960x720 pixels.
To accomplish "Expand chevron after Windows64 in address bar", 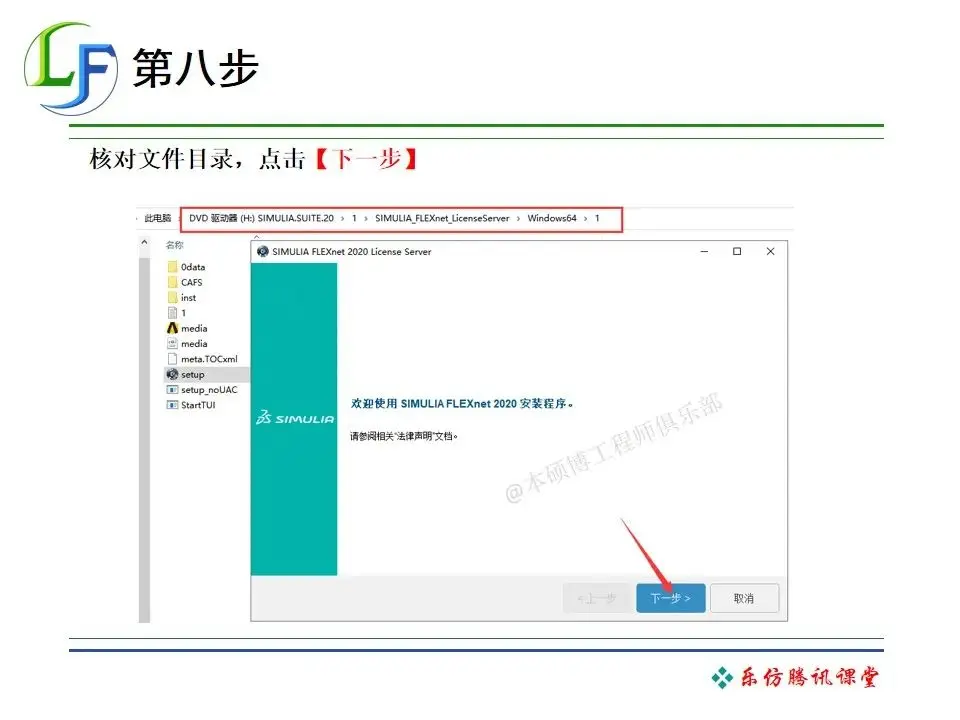I will click(585, 219).
